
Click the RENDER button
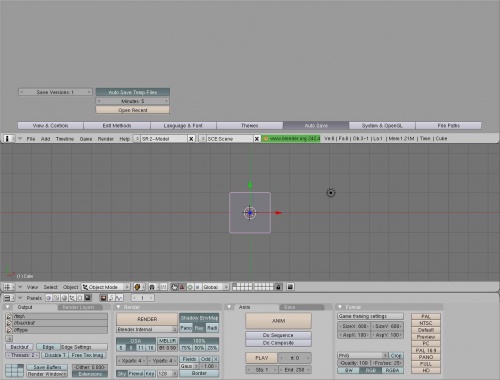(x=147, y=319)
